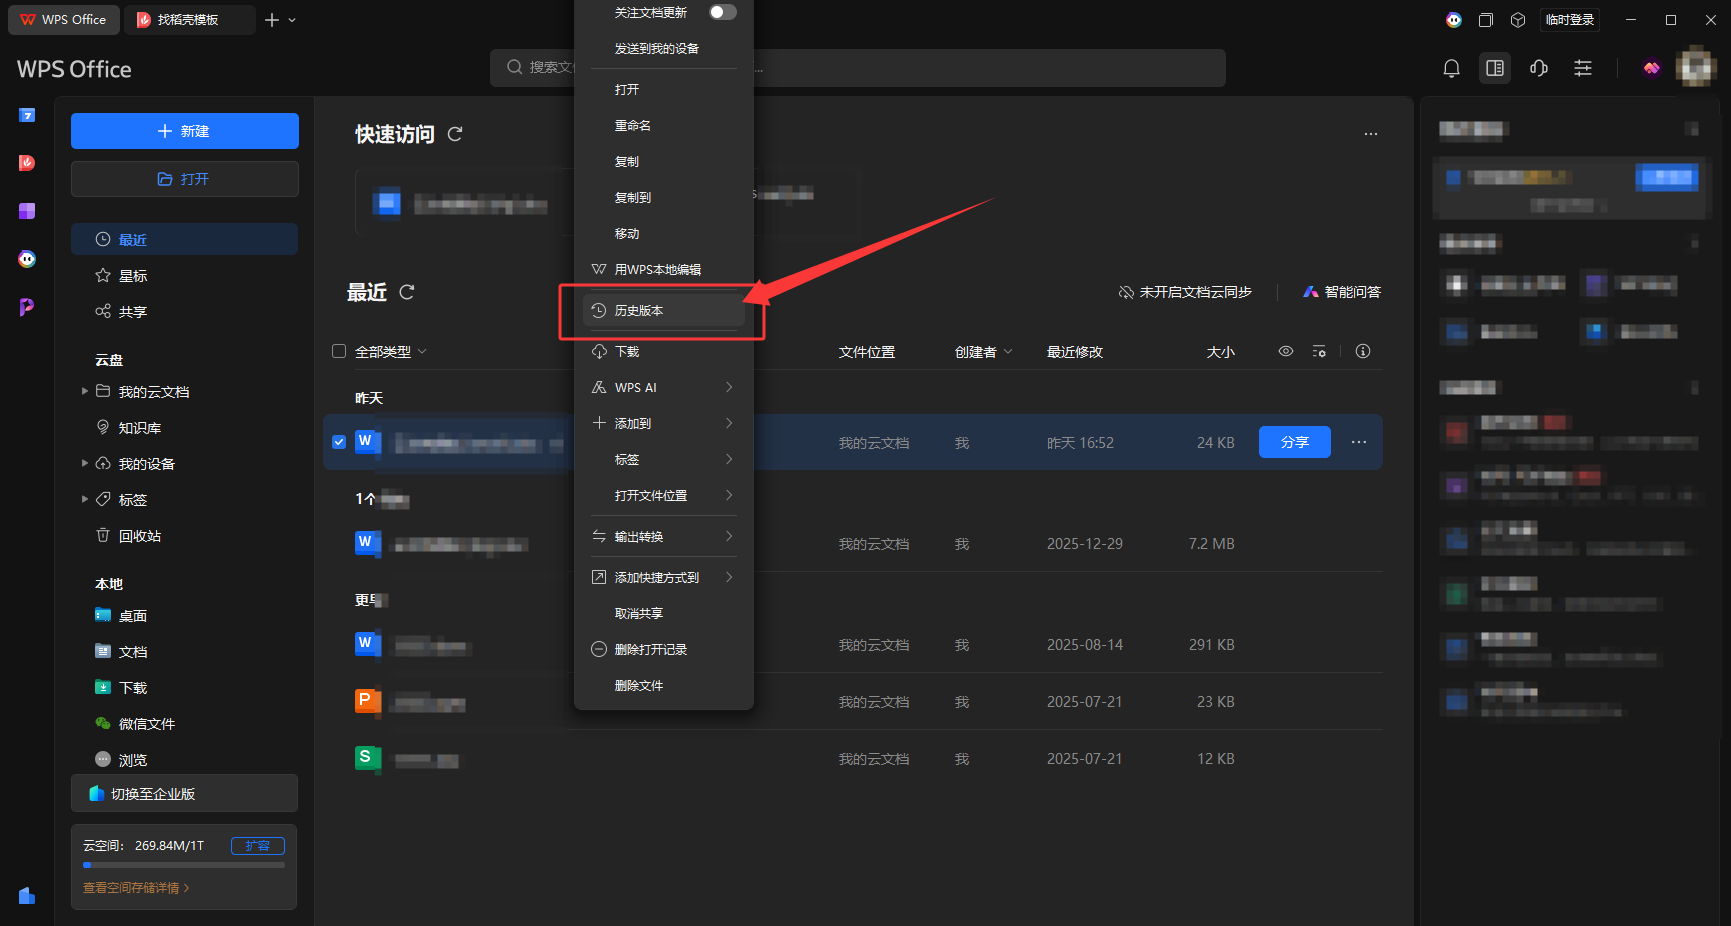Screen dimensions: 1731x926
Task: Click the three-dot more icon on selected file
Action: tap(1358, 442)
